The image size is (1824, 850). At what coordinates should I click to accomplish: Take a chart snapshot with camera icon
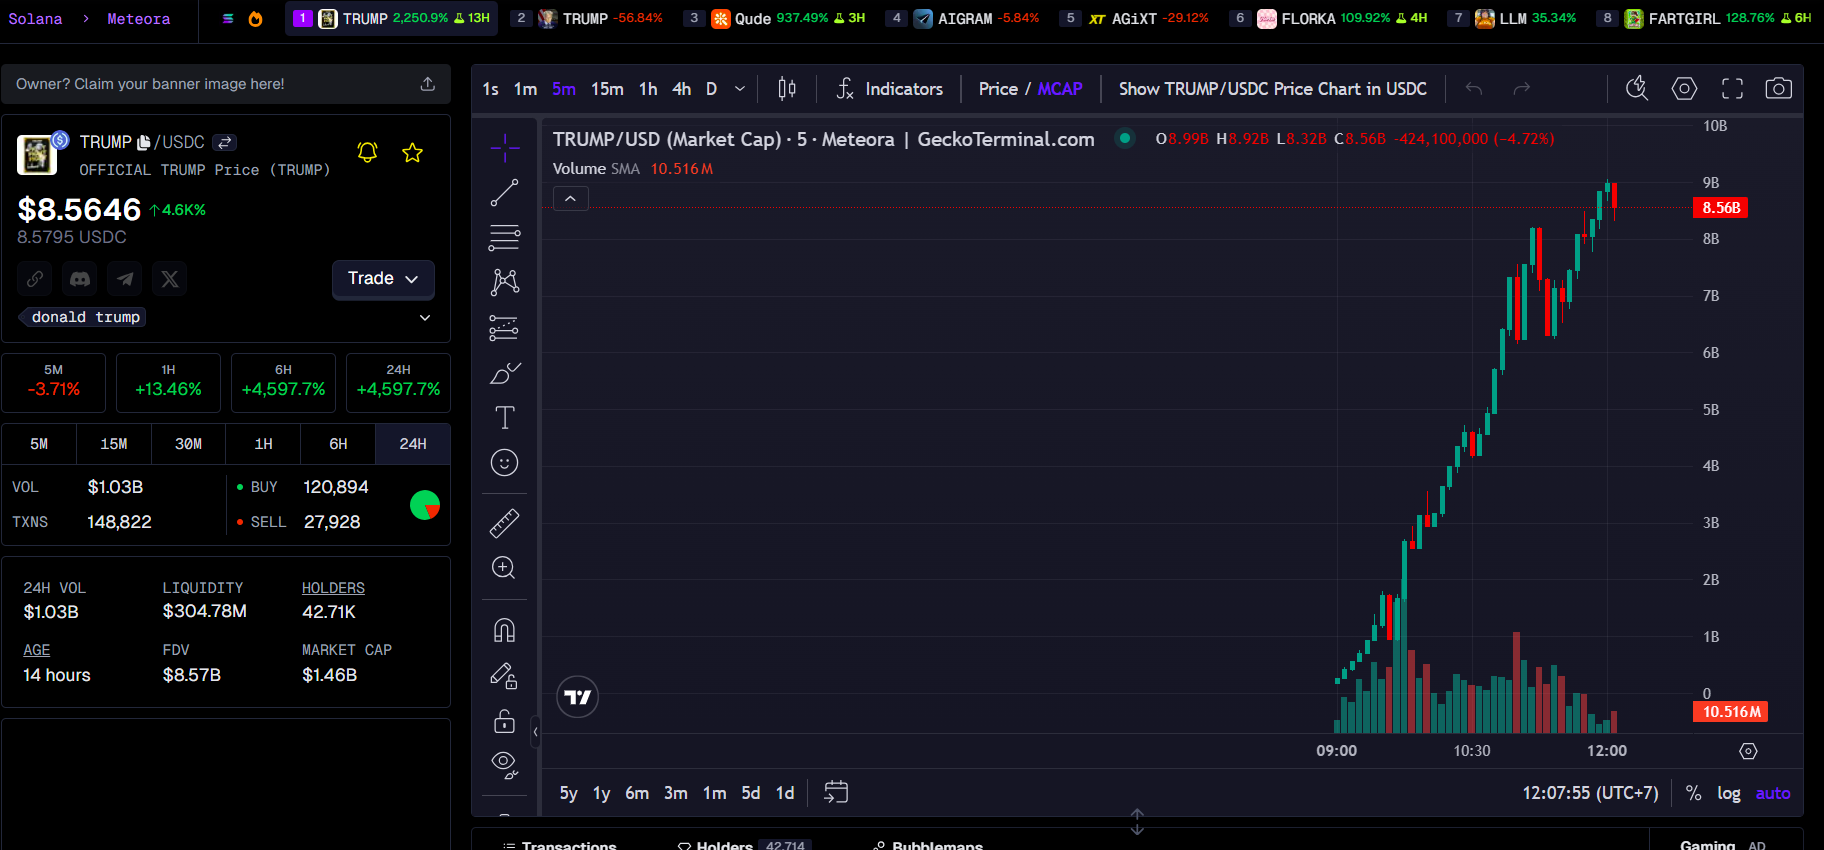point(1778,89)
